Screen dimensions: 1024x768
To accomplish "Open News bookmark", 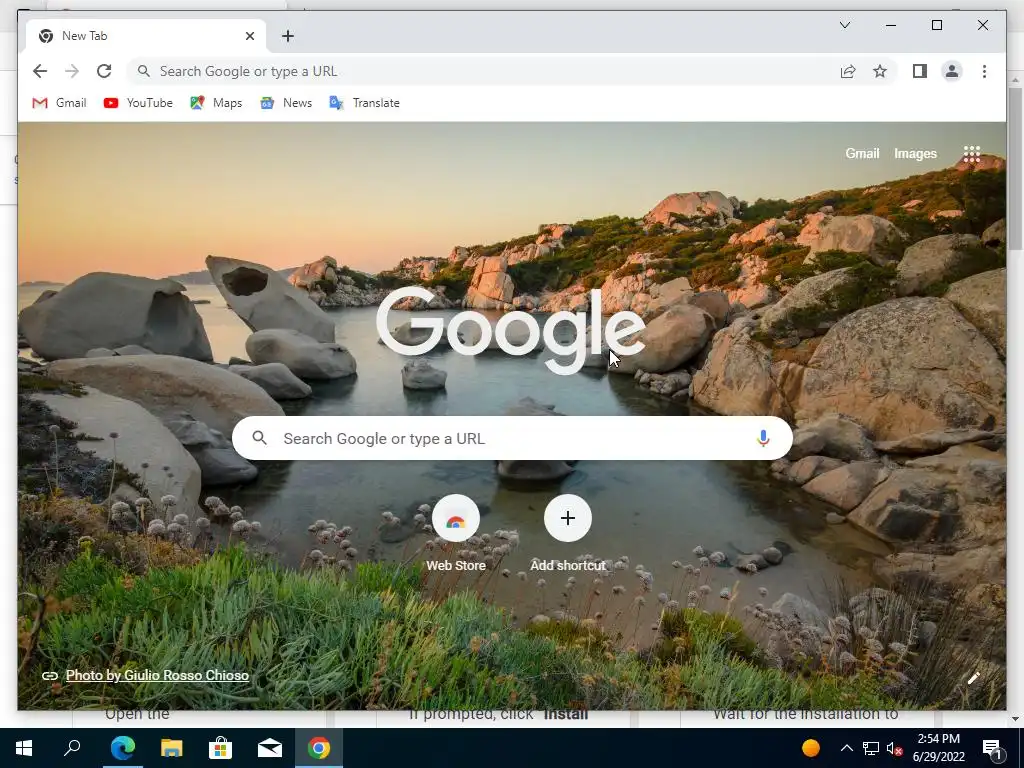I will (286, 103).
